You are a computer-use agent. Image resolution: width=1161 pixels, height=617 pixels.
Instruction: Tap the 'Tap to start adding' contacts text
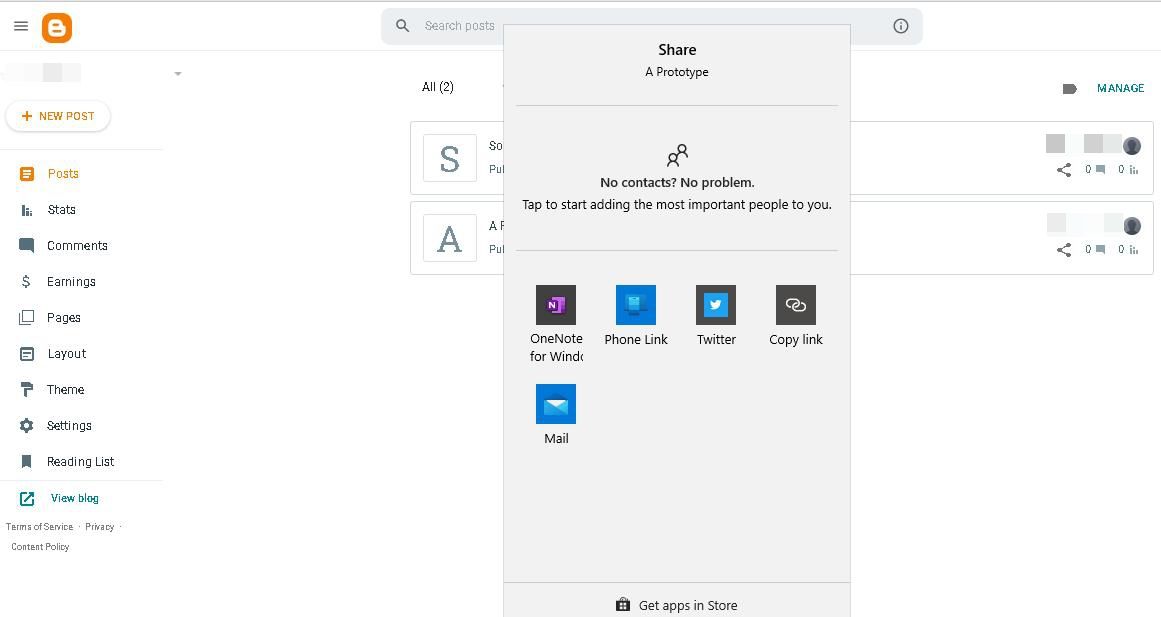[x=677, y=204]
